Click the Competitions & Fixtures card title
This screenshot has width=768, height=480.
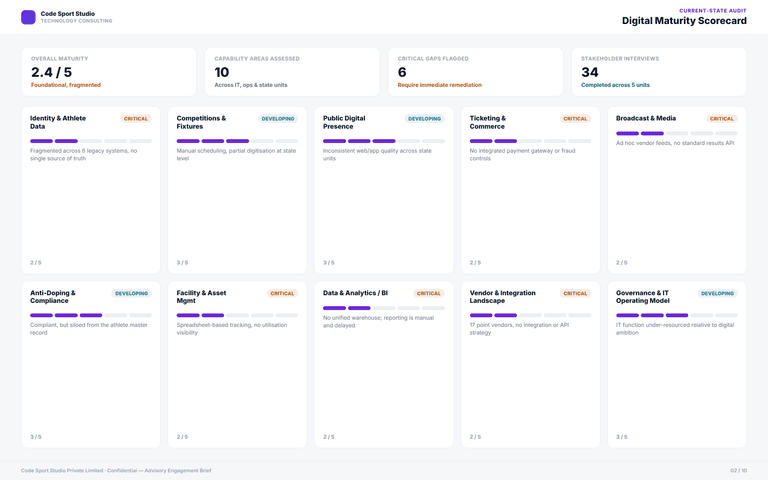(201, 122)
